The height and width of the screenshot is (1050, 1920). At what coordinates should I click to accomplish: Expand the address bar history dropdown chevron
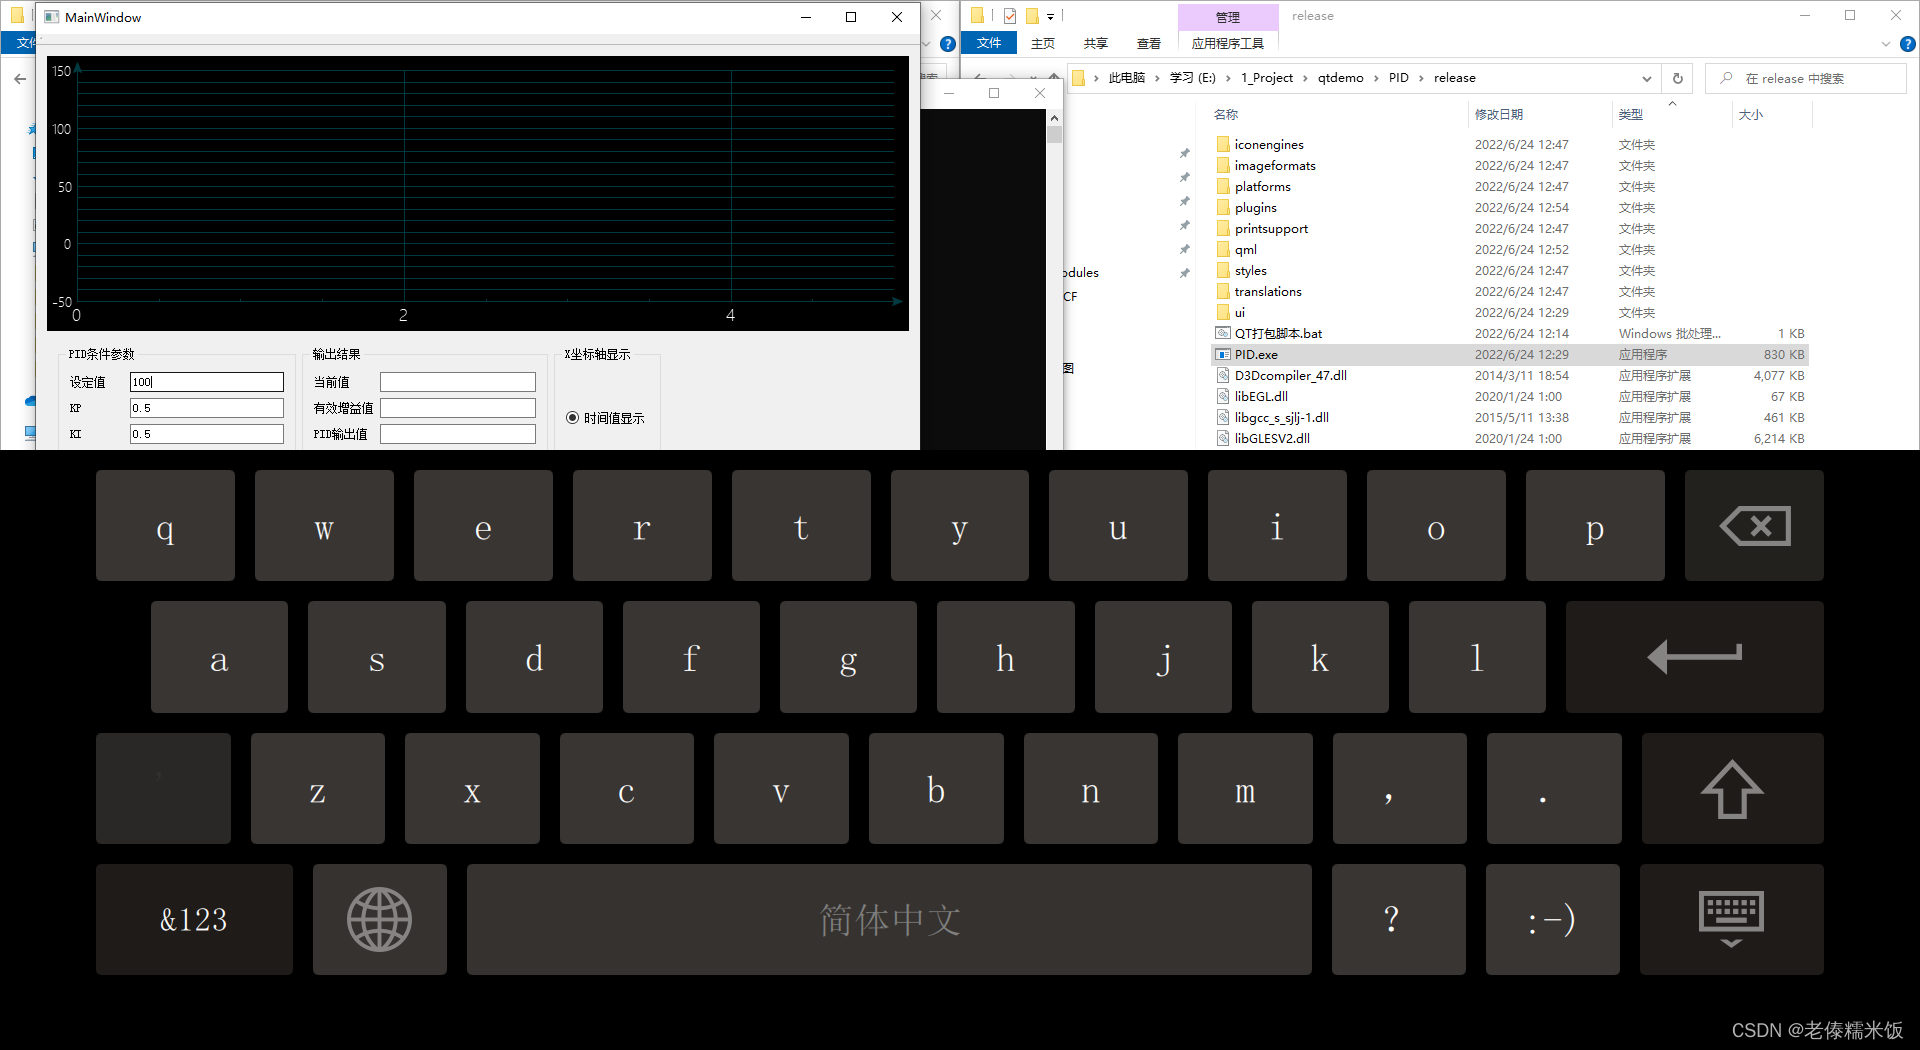click(x=1647, y=78)
